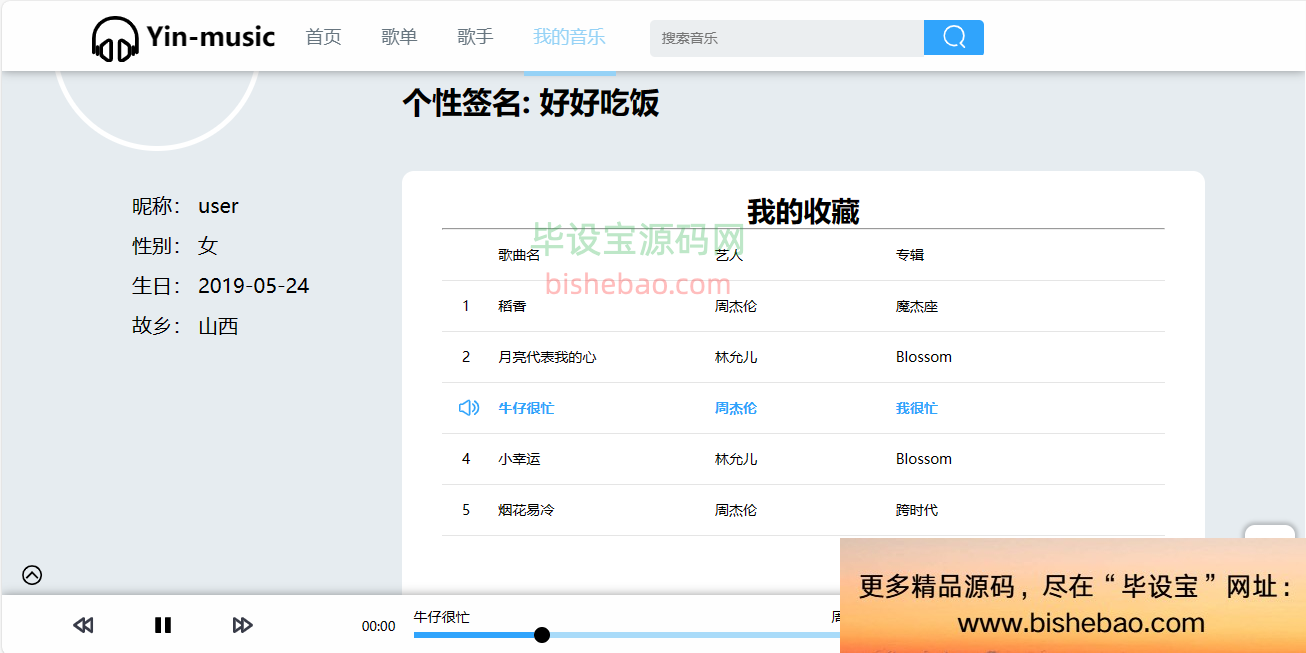The height and width of the screenshot is (653, 1306).
Task: Select the song 小幸运 in the list
Action: [x=519, y=459]
